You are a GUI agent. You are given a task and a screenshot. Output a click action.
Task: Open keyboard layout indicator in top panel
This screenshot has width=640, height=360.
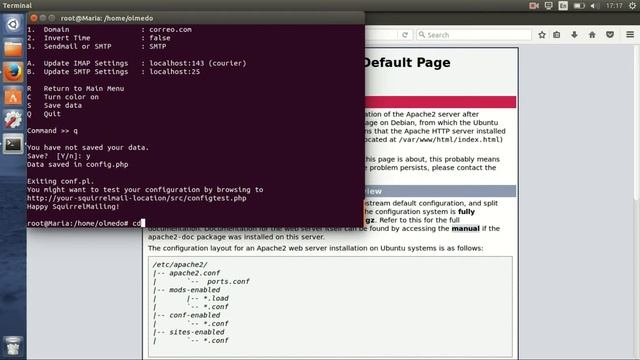[563, 6]
